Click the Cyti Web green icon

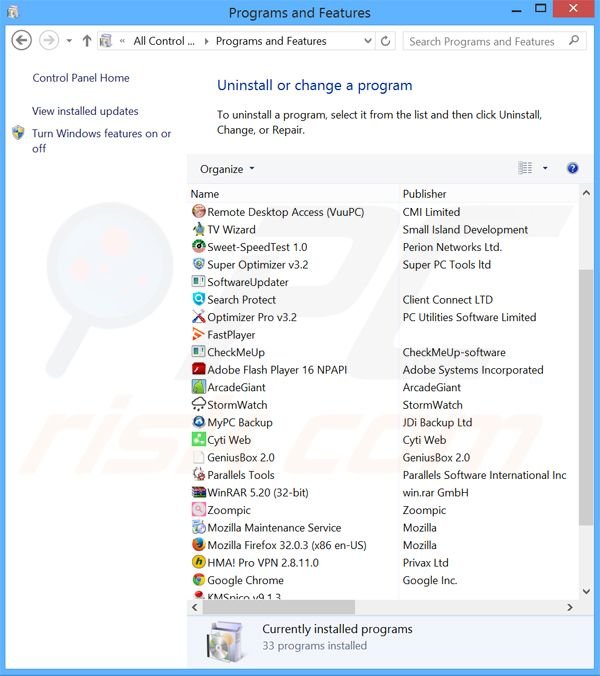199,439
